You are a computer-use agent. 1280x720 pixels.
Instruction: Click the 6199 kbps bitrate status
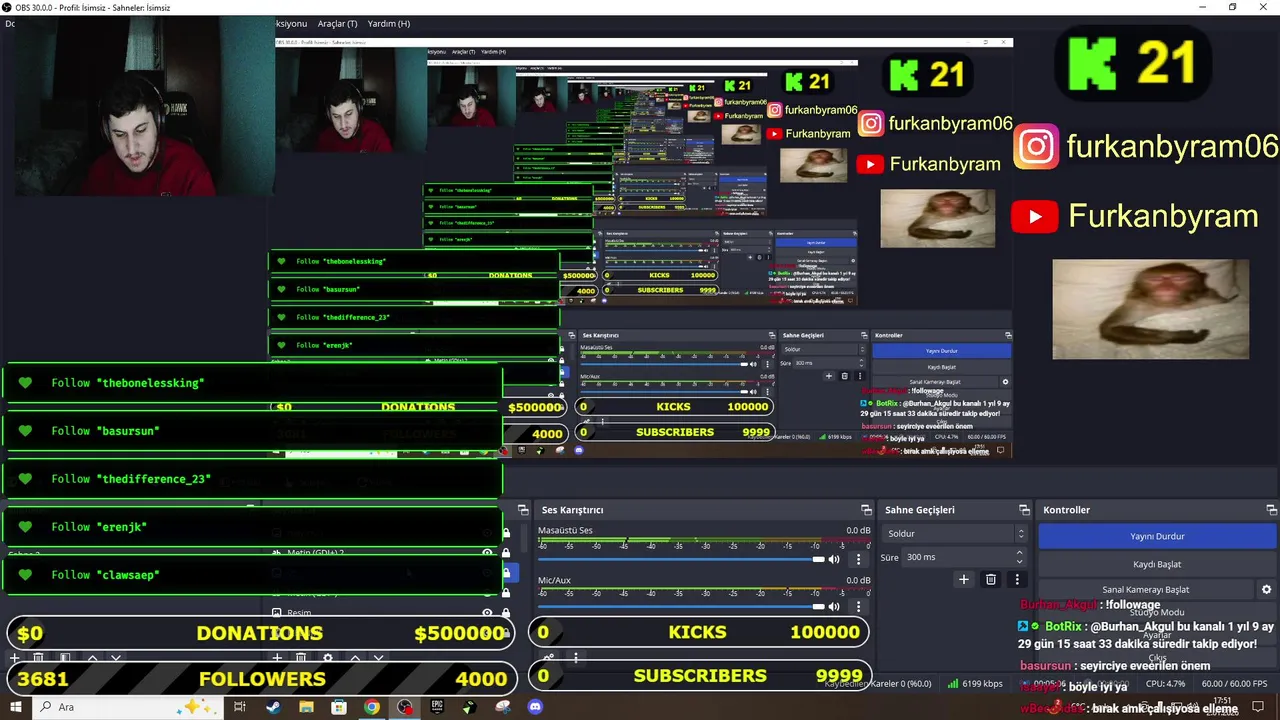click(982, 684)
